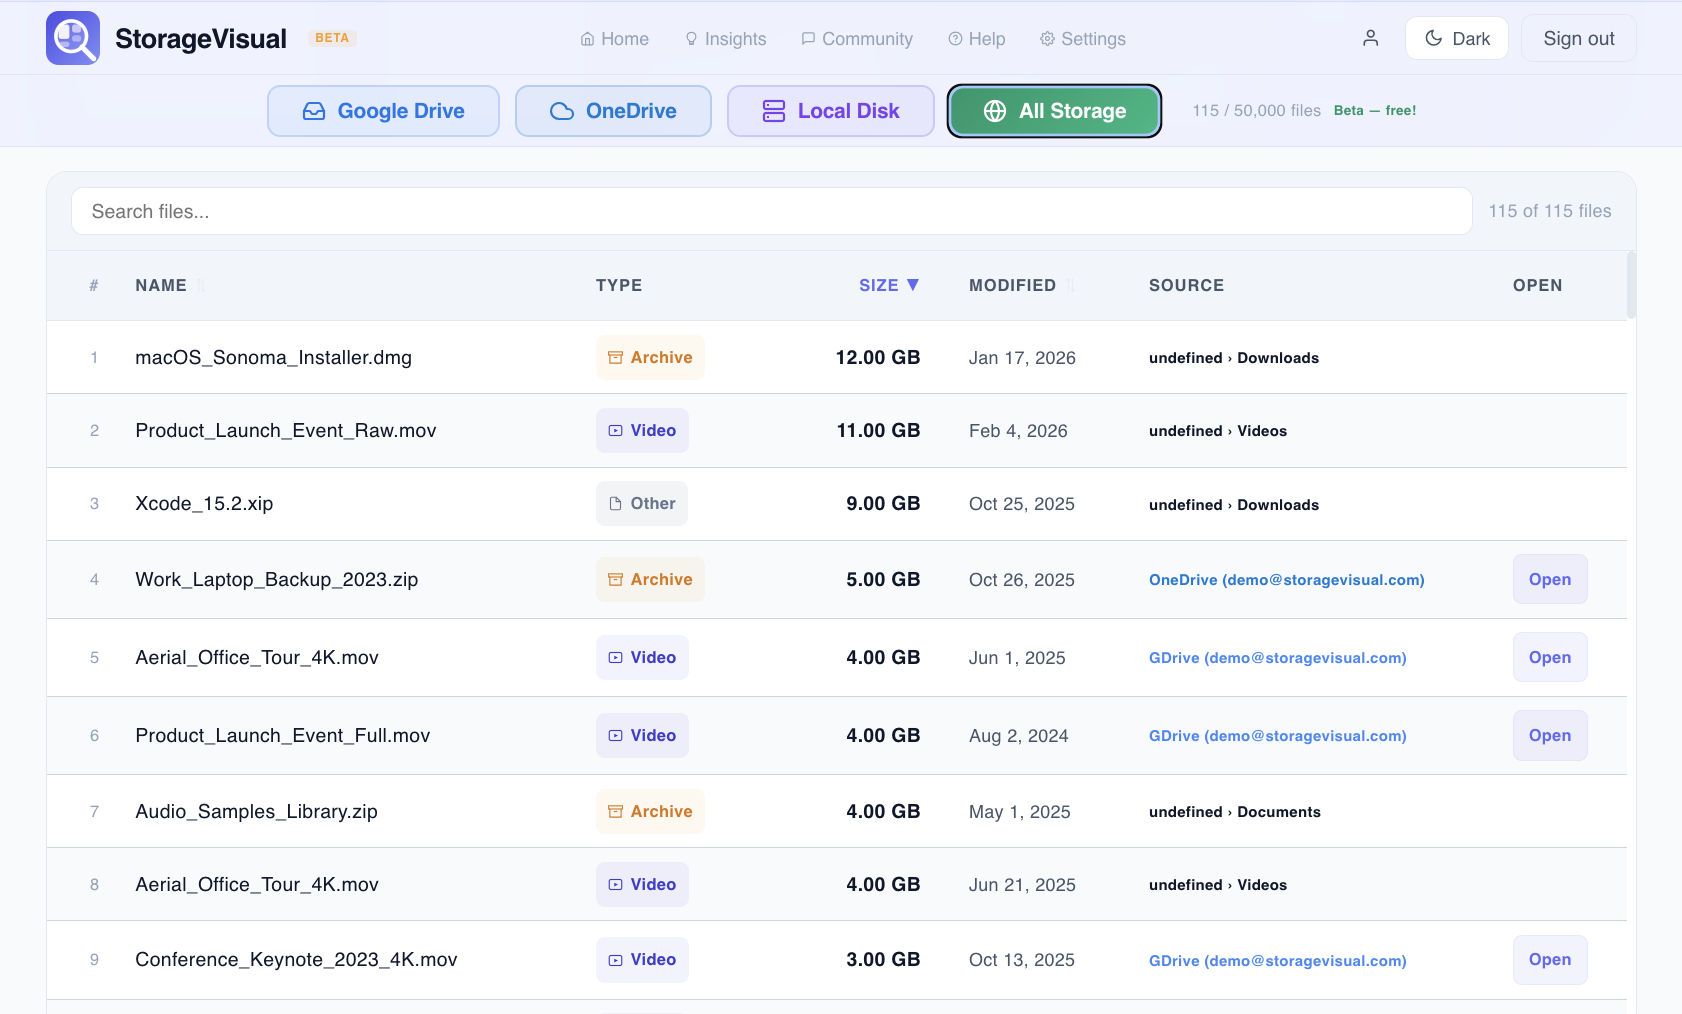The image size is (1682, 1014).
Task: Click the Archive badge for macOS_Sonoma_Installer.dmg
Action: click(650, 357)
